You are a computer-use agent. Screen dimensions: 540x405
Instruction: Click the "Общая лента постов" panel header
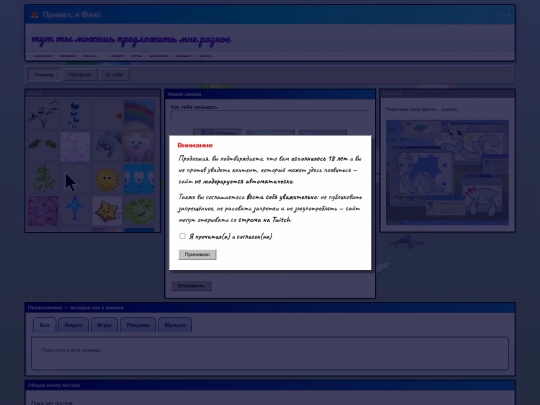click(x=270, y=385)
